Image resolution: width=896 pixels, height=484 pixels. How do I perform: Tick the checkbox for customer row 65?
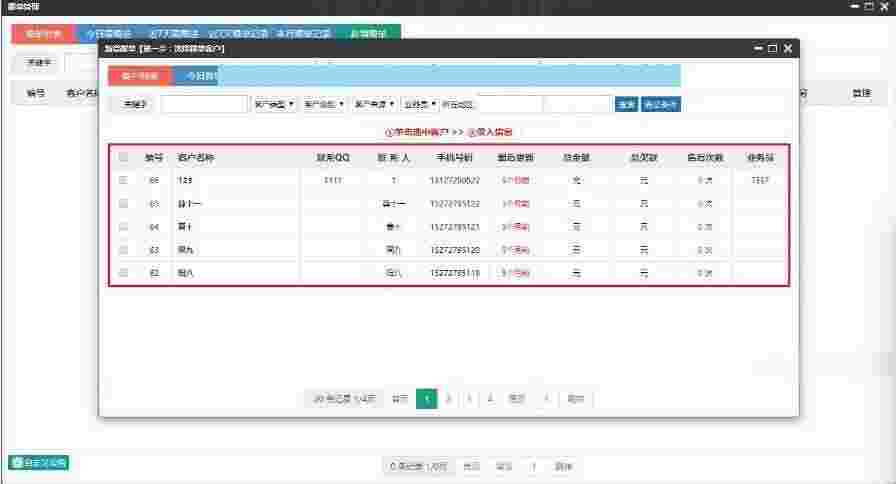click(x=123, y=203)
